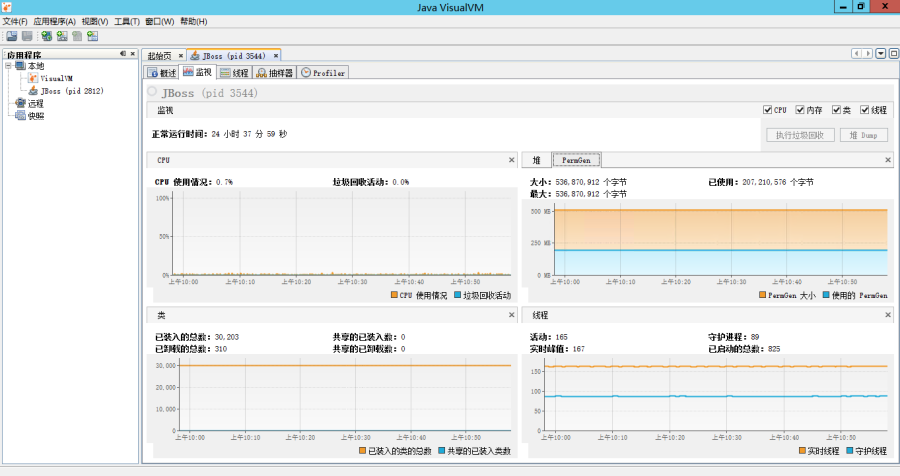Image resolution: width=900 pixels, height=476 pixels.
Task: Click the blue 守护线程 legend swatch
Action: tap(849, 451)
